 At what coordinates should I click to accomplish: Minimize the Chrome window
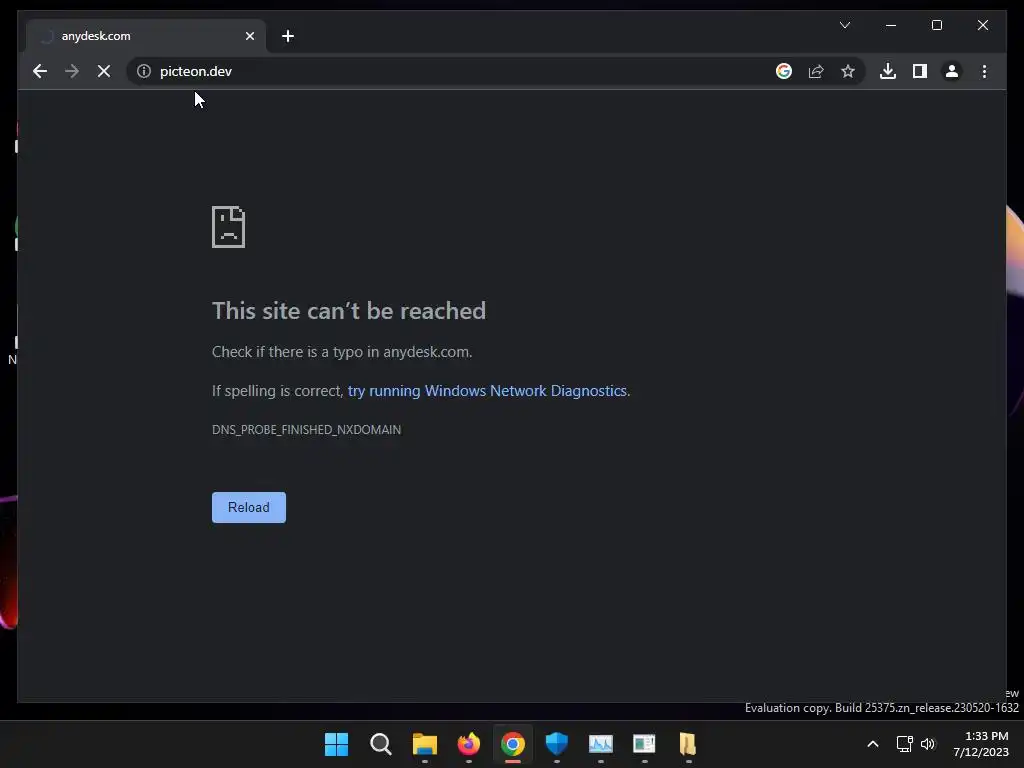pos(891,25)
